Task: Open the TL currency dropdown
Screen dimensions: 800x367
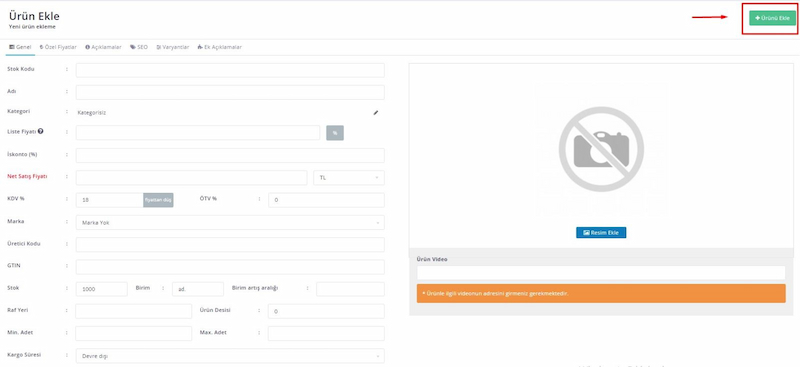Action: 349,178
